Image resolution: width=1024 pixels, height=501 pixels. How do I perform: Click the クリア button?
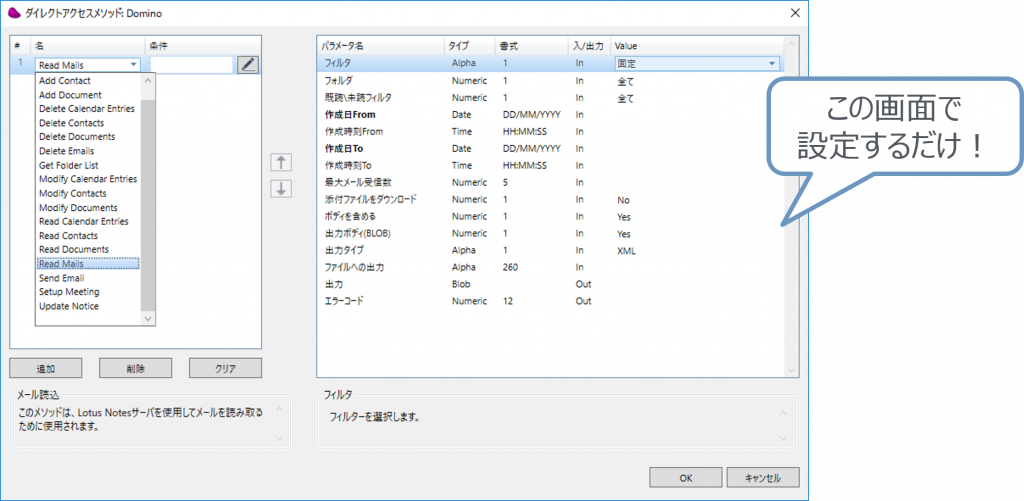pyautogui.click(x=225, y=368)
